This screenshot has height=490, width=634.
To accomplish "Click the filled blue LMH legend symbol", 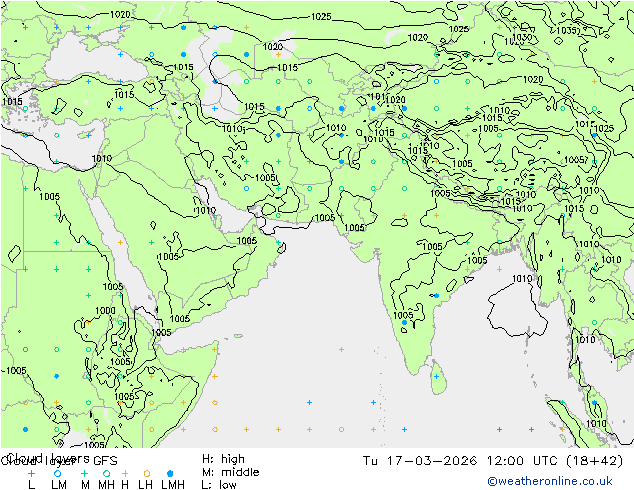I will point(170,473).
